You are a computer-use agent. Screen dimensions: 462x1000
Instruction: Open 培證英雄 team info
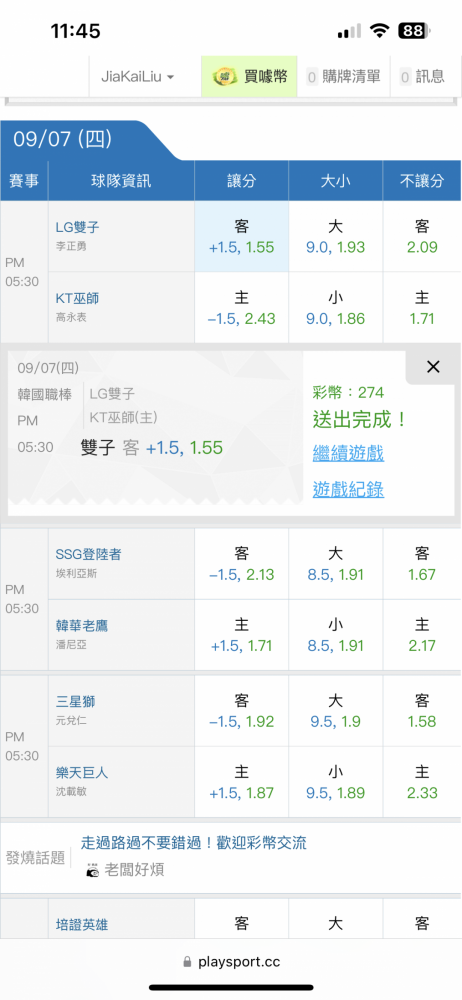pyautogui.click(x=82, y=925)
